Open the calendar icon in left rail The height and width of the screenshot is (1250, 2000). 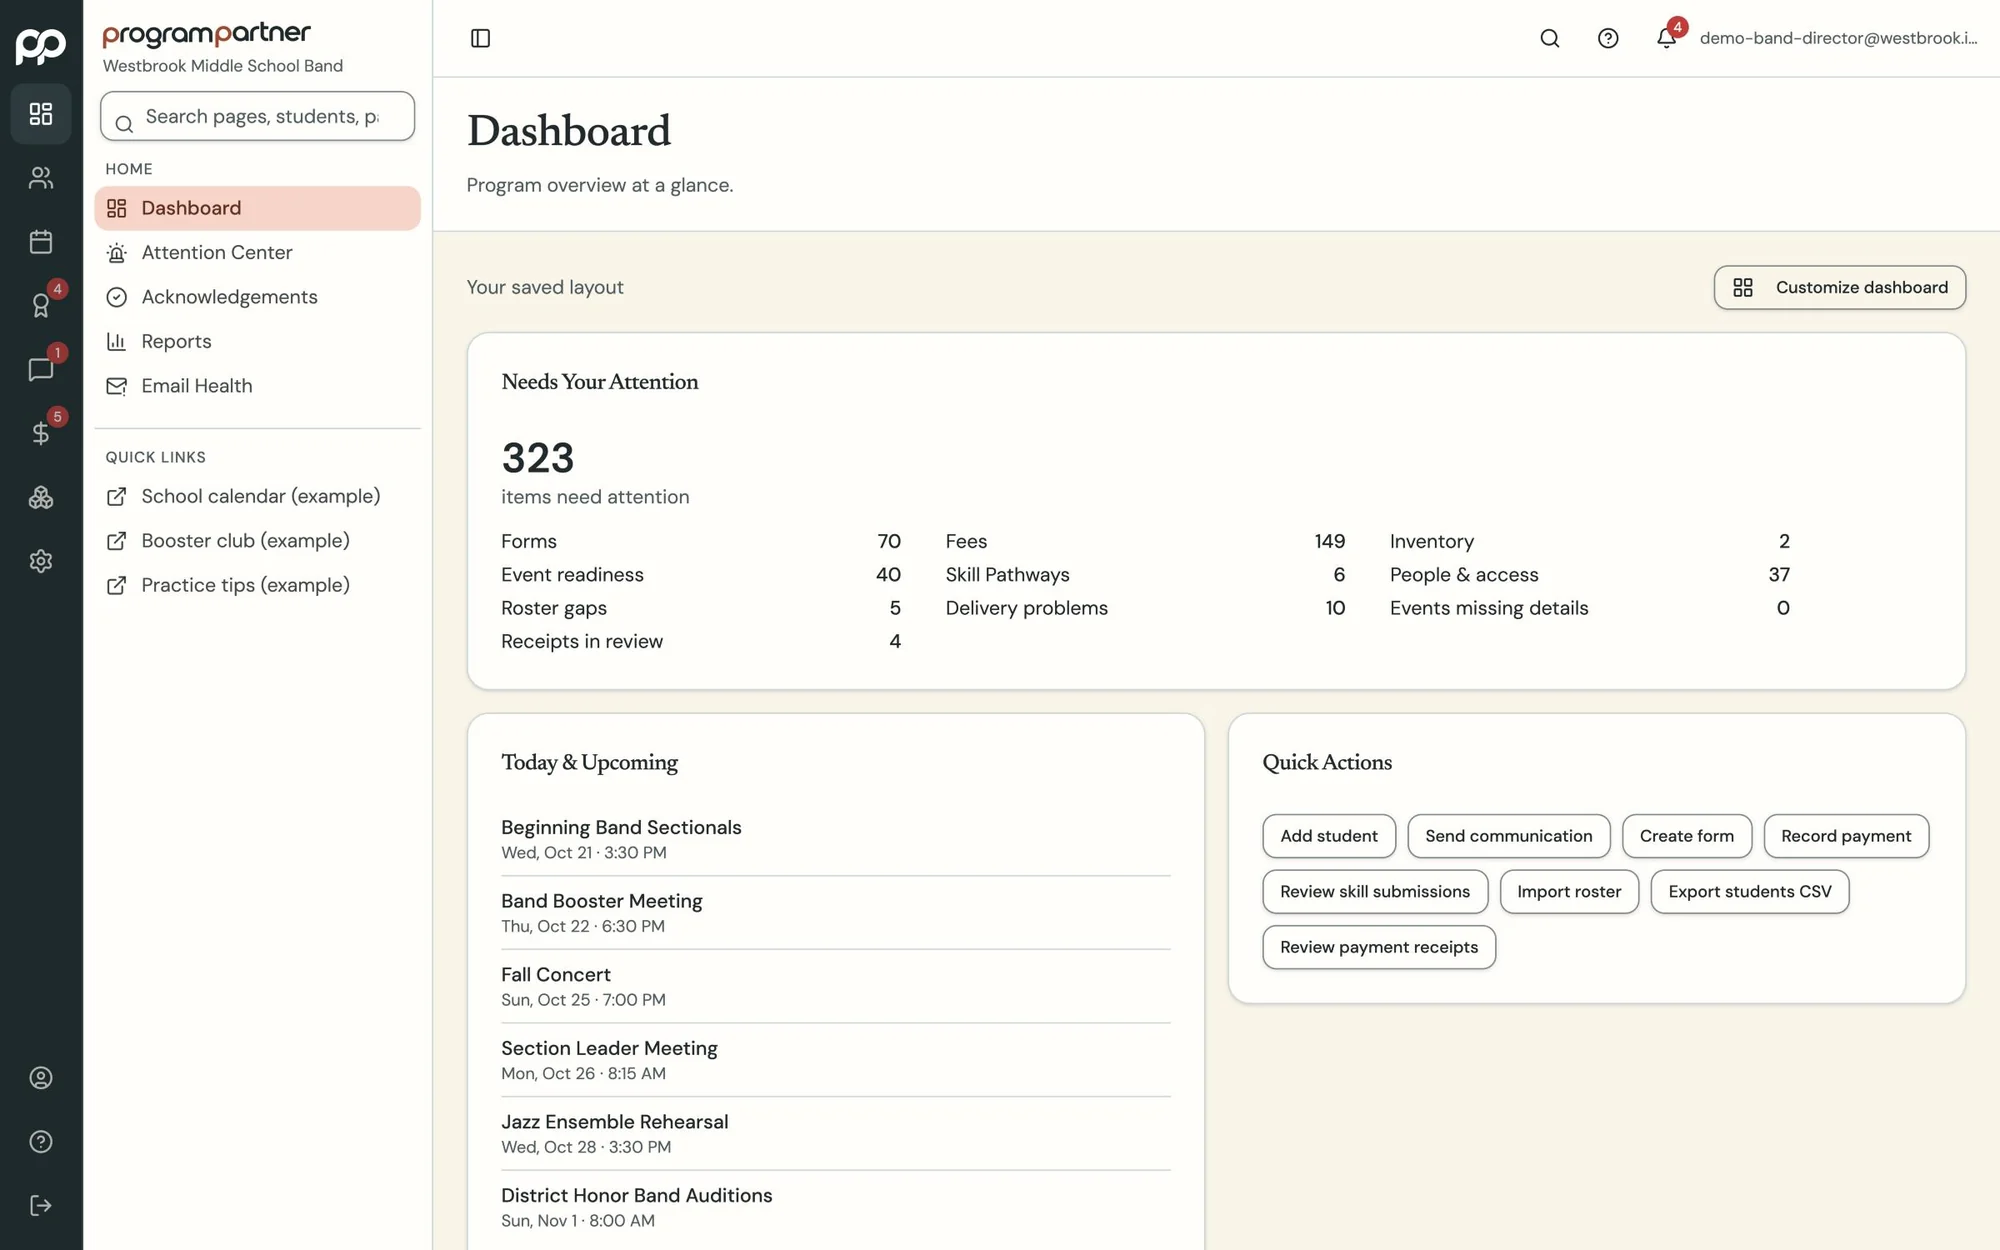(x=41, y=242)
